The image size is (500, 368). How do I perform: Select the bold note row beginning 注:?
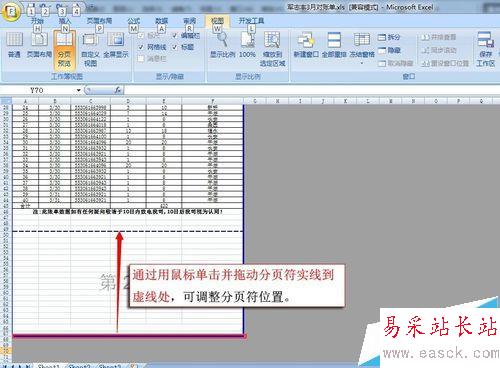[x=128, y=212]
